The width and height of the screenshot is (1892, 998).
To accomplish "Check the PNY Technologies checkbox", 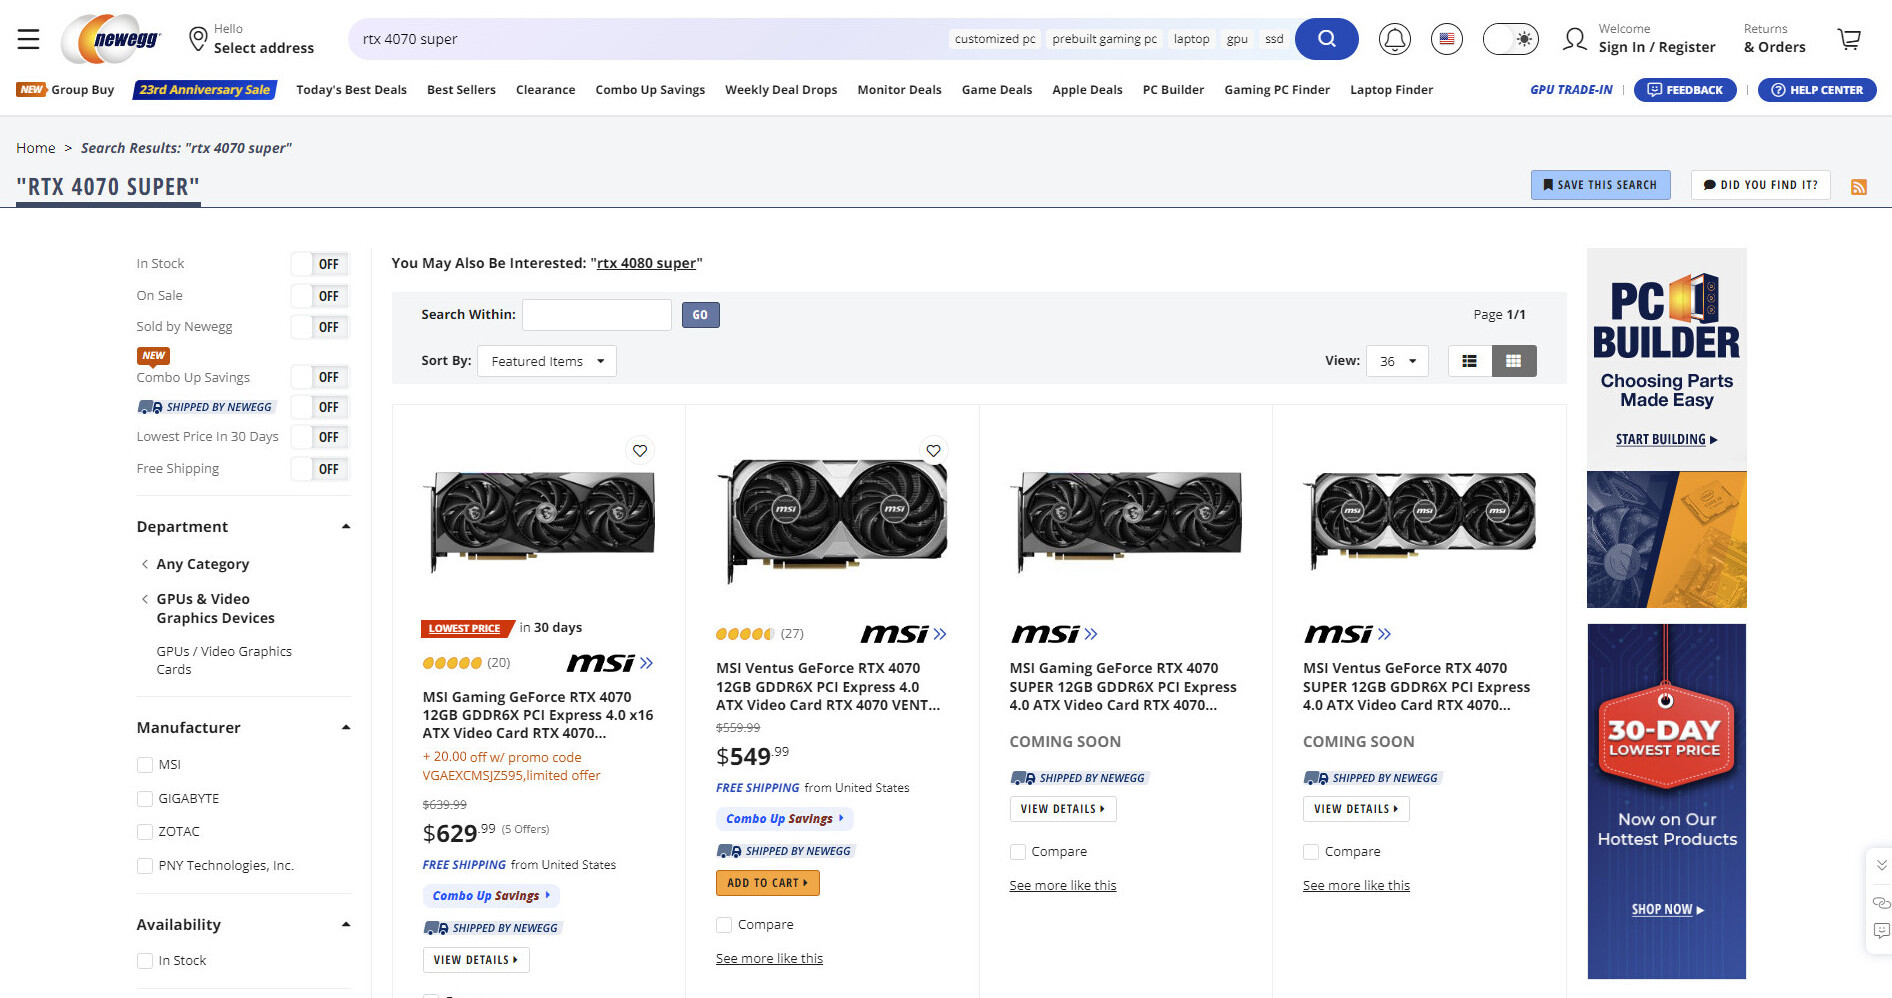I will (145, 866).
